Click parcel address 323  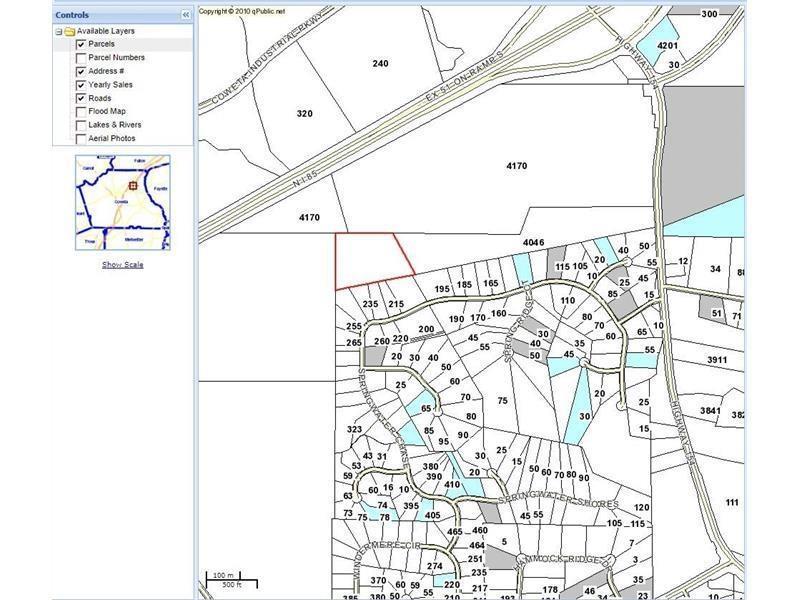(x=354, y=430)
